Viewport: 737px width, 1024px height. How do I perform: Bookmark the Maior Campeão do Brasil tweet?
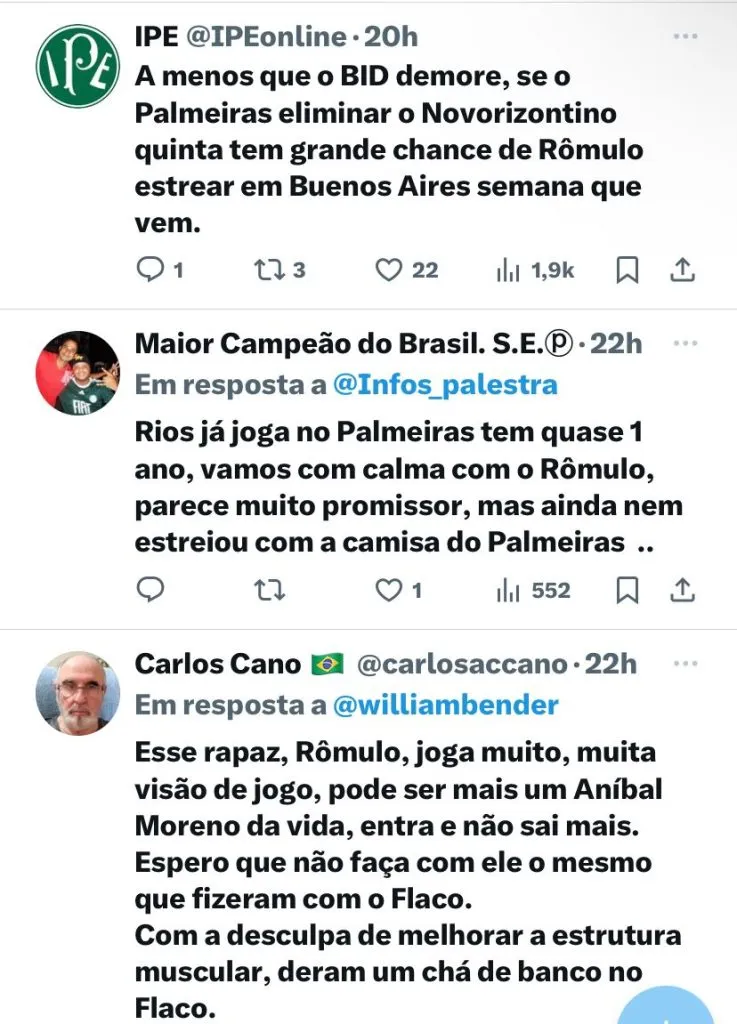[x=628, y=590]
